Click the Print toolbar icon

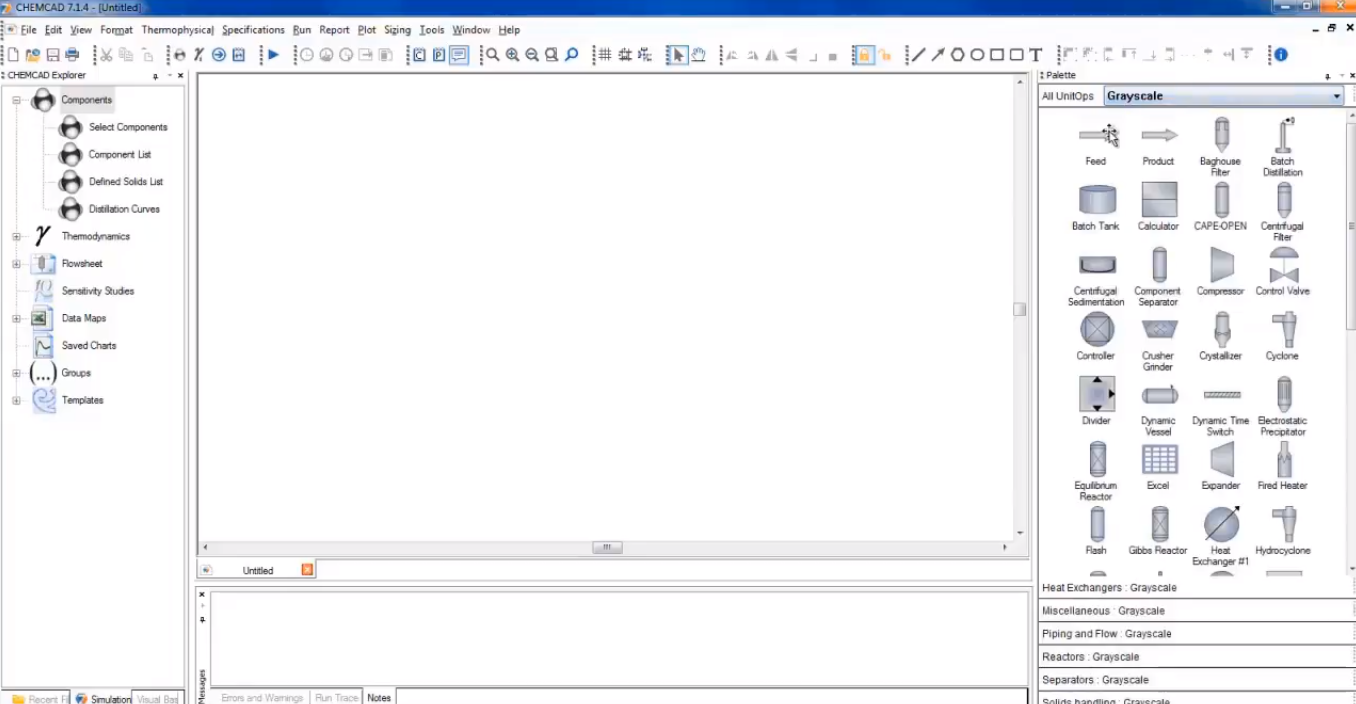(71, 55)
